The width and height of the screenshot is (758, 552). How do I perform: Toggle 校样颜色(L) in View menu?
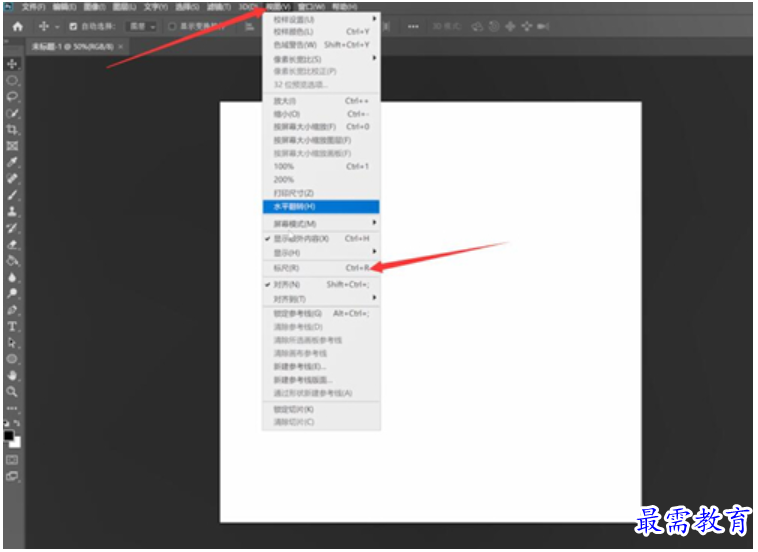pos(321,32)
